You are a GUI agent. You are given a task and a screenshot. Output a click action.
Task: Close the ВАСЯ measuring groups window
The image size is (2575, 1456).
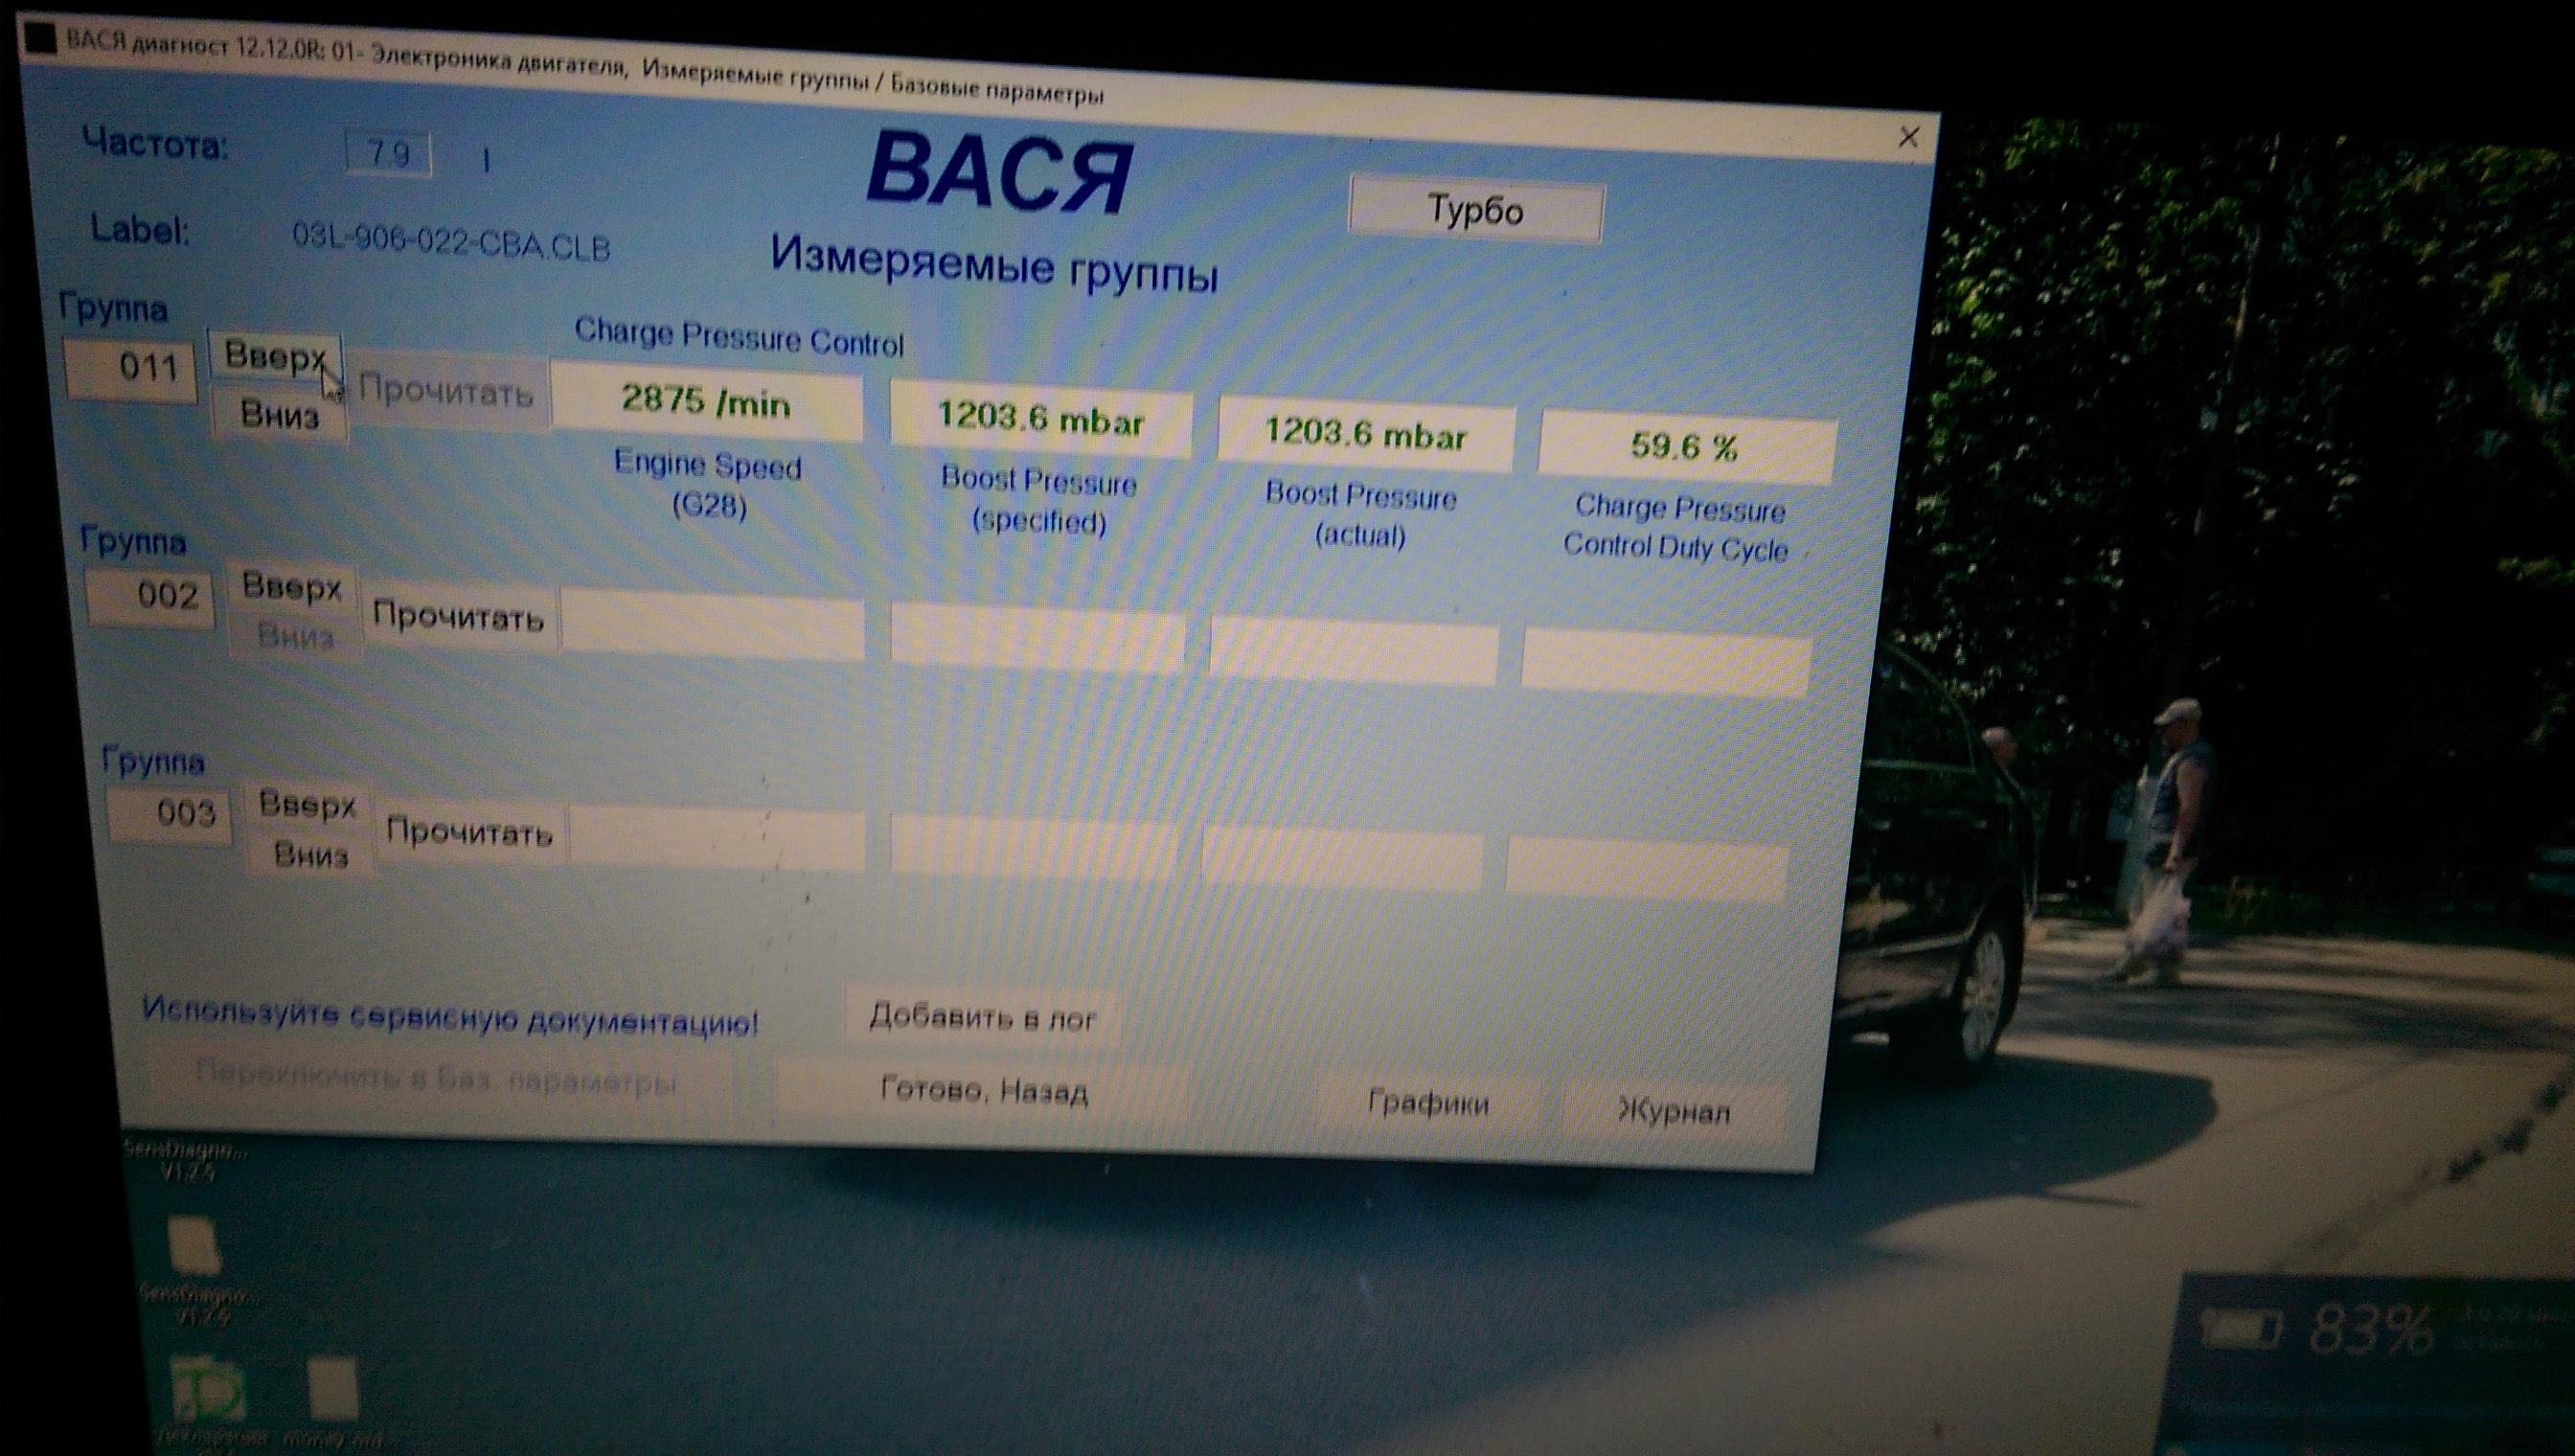(x=1907, y=137)
